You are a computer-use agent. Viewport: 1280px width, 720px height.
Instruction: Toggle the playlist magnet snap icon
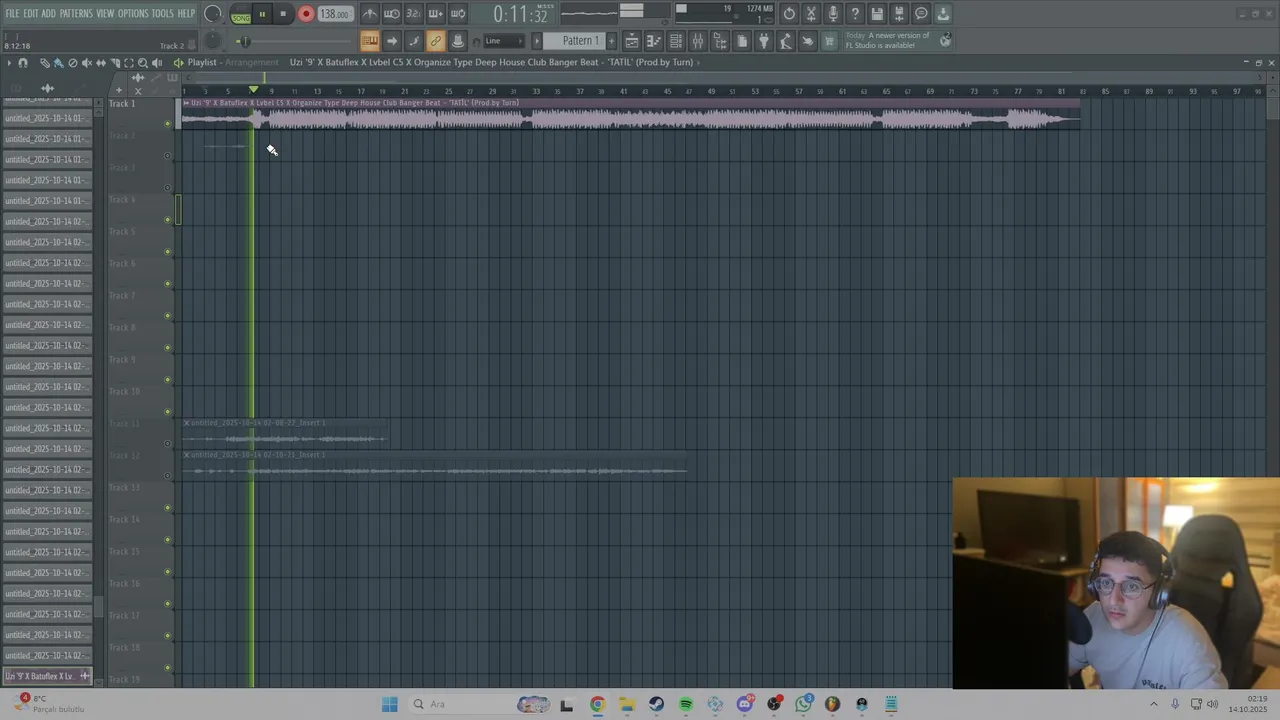[23, 63]
